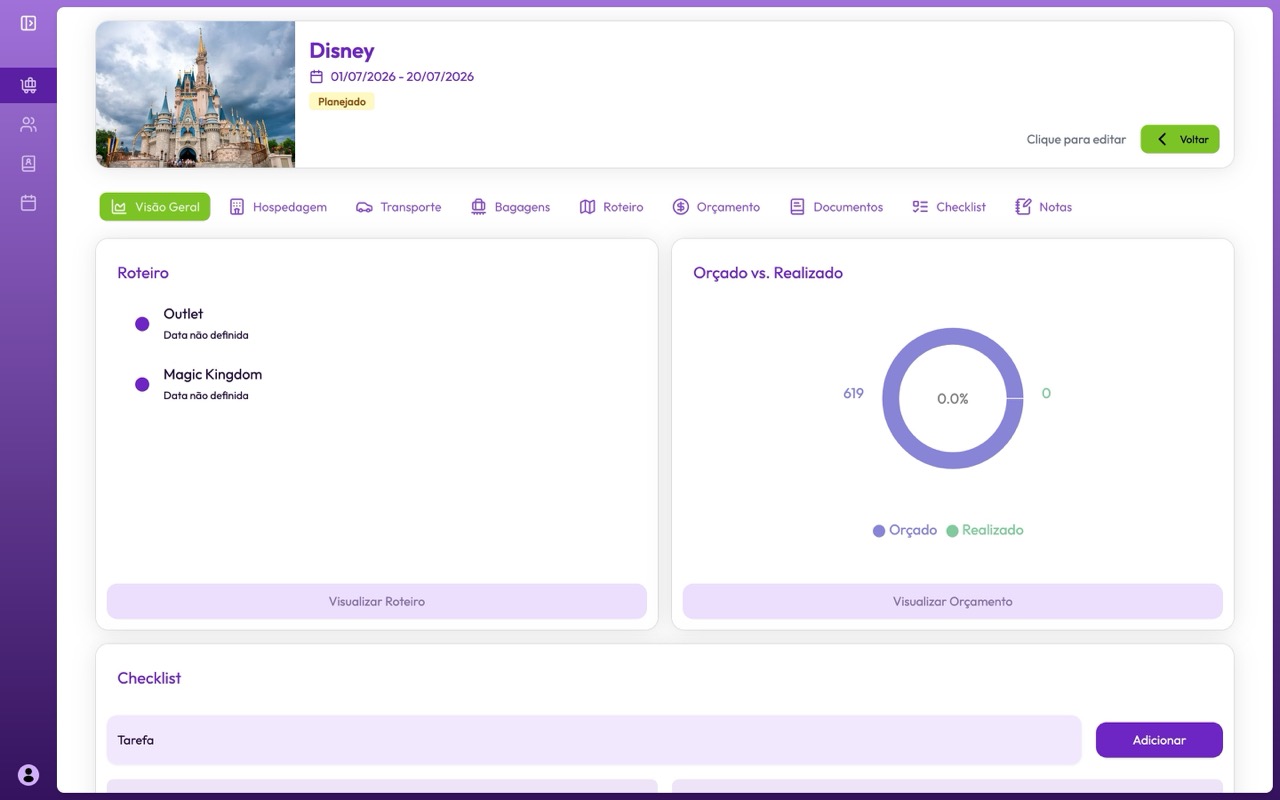Viewport: 1280px width, 800px height.
Task: Toggle the Orçado legend swatch
Action: pos(879,531)
